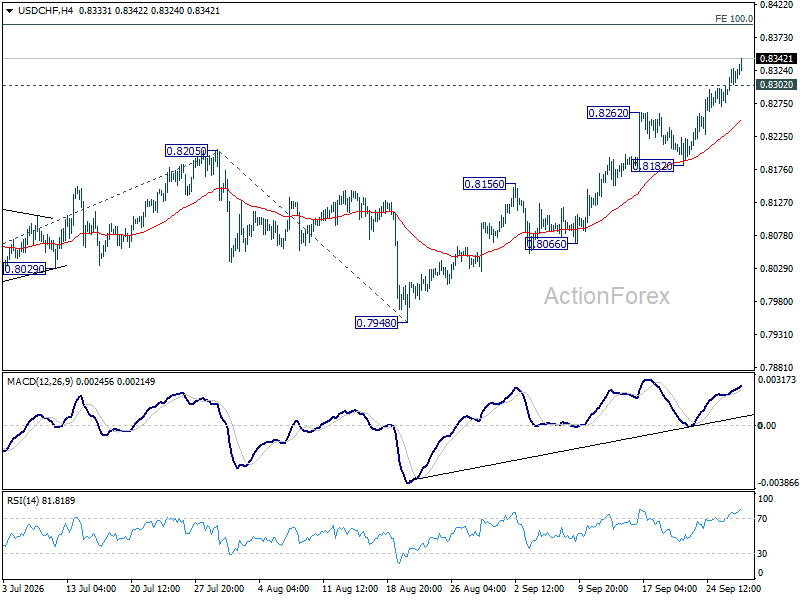
Task: Expand the USDCHF,H4 chart title triangle
Action: coord(9,11)
